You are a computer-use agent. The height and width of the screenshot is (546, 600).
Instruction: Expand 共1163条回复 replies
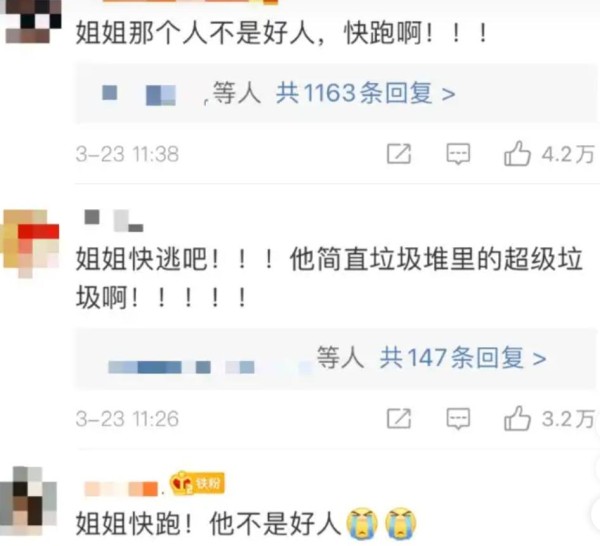[365, 93]
